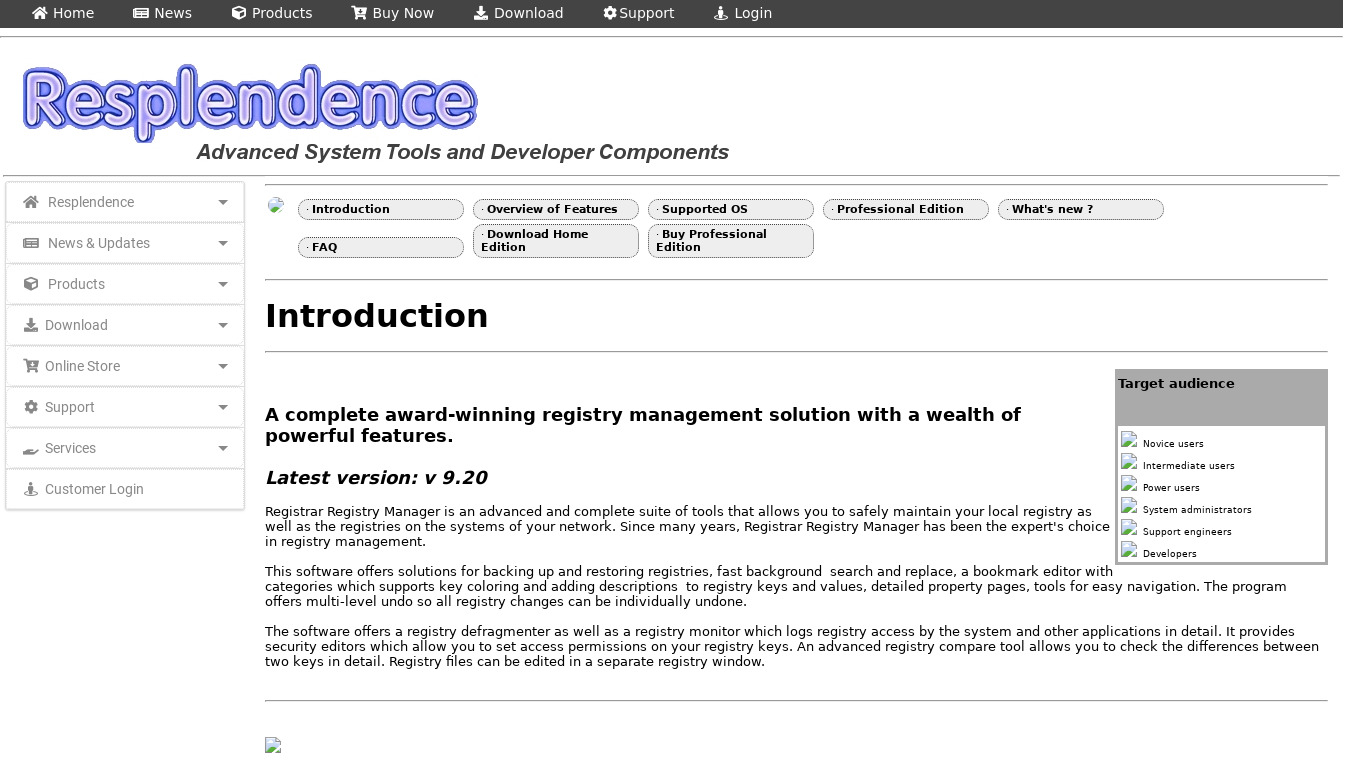Click the cart icon in Online Store sidebar row
The height and width of the screenshot is (768, 1366).
pos(31,366)
